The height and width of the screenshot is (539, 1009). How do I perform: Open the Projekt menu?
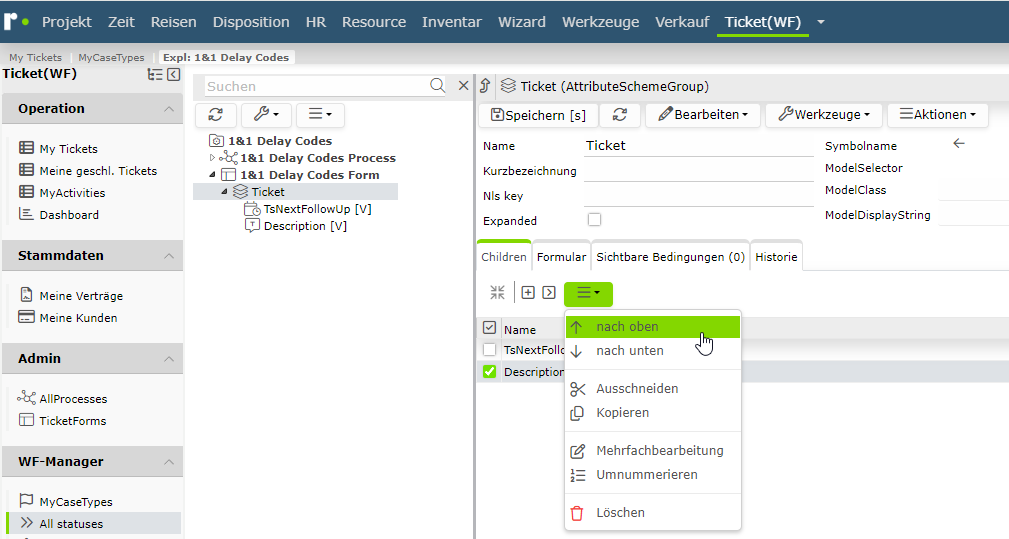point(67,22)
